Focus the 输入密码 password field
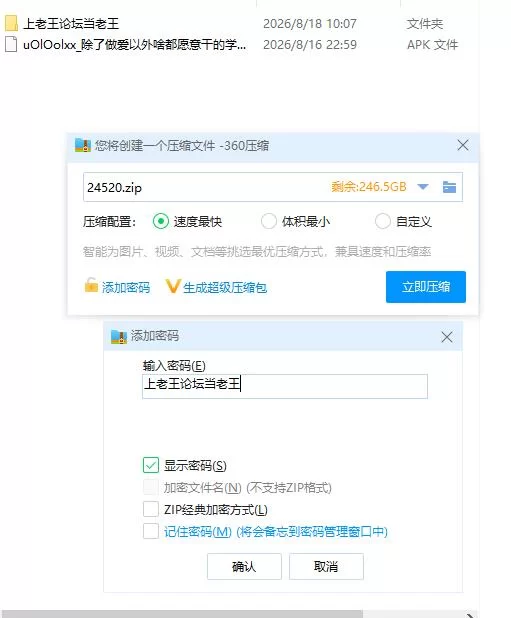The image size is (511, 618). click(x=285, y=386)
